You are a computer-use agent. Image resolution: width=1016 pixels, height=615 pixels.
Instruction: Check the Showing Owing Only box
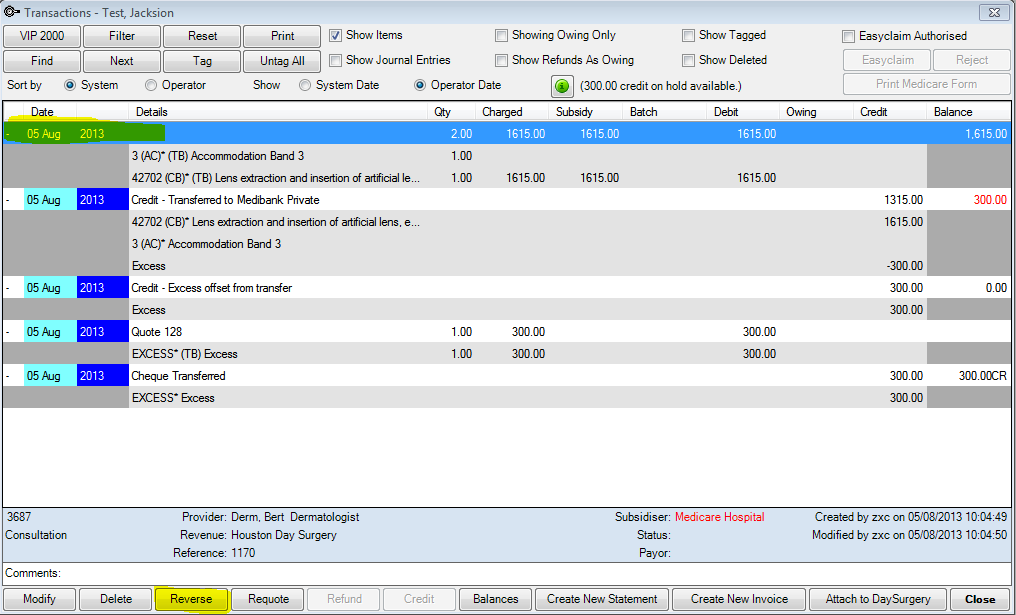(501, 36)
